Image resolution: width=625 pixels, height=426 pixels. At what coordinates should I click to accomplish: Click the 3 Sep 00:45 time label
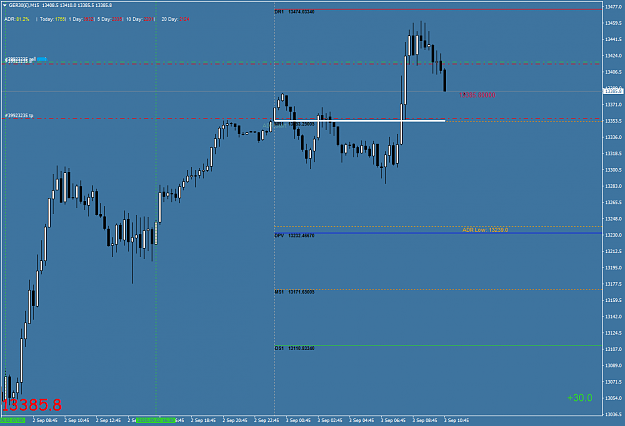click(298, 420)
